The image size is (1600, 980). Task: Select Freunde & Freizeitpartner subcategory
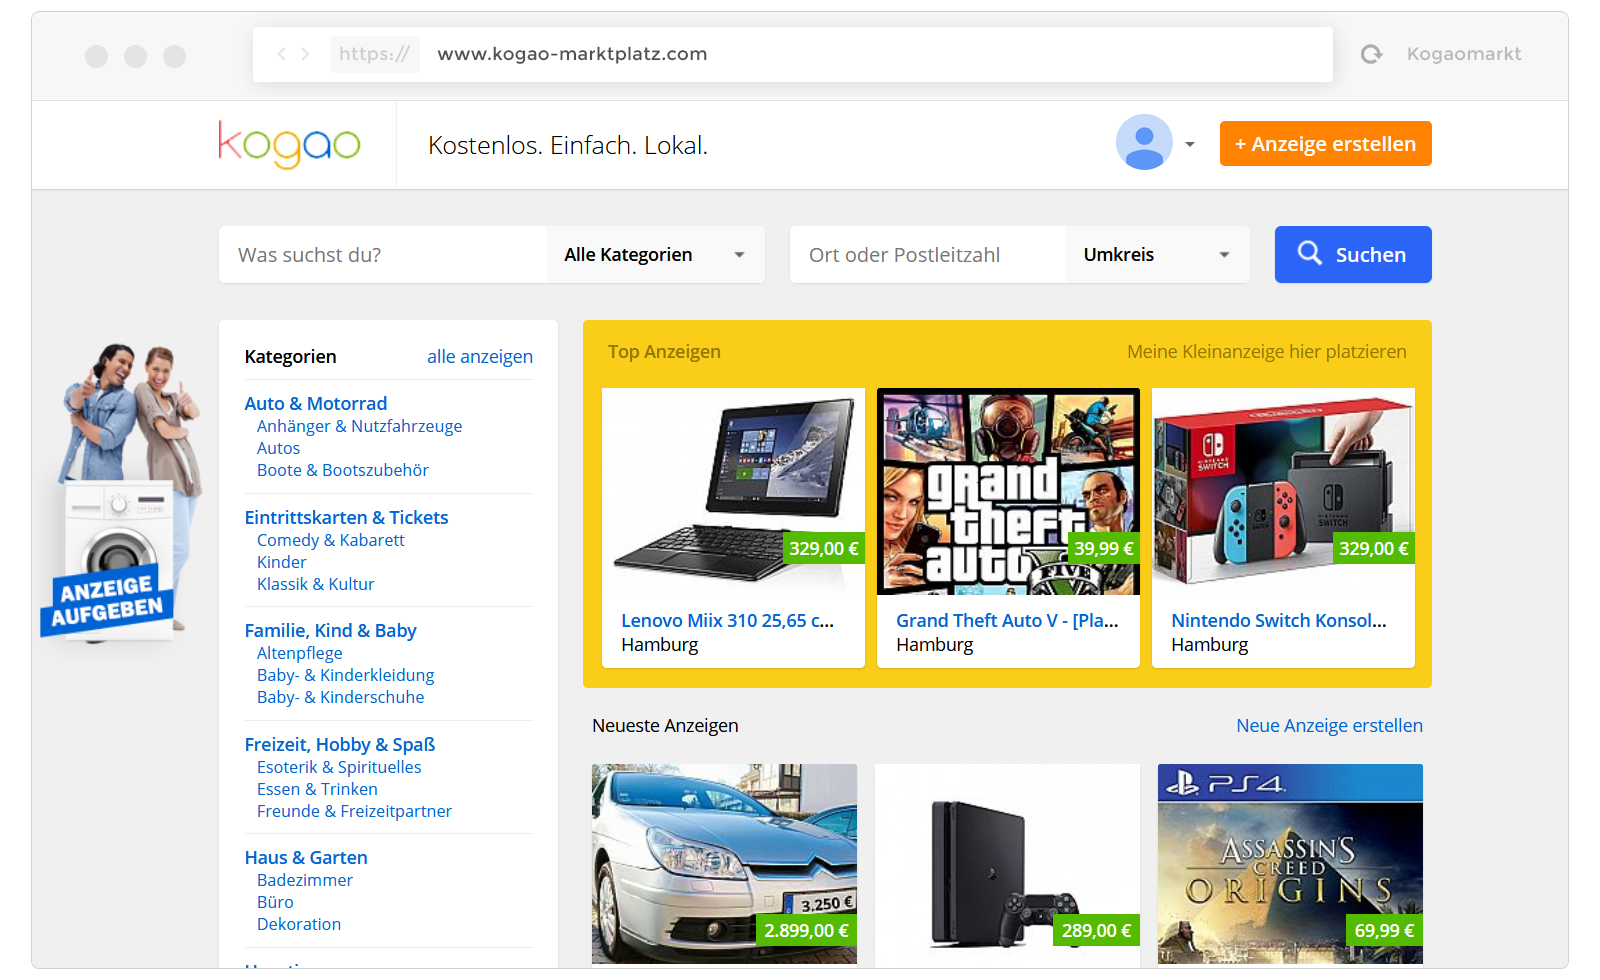pyautogui.click(x=354, y=811)
